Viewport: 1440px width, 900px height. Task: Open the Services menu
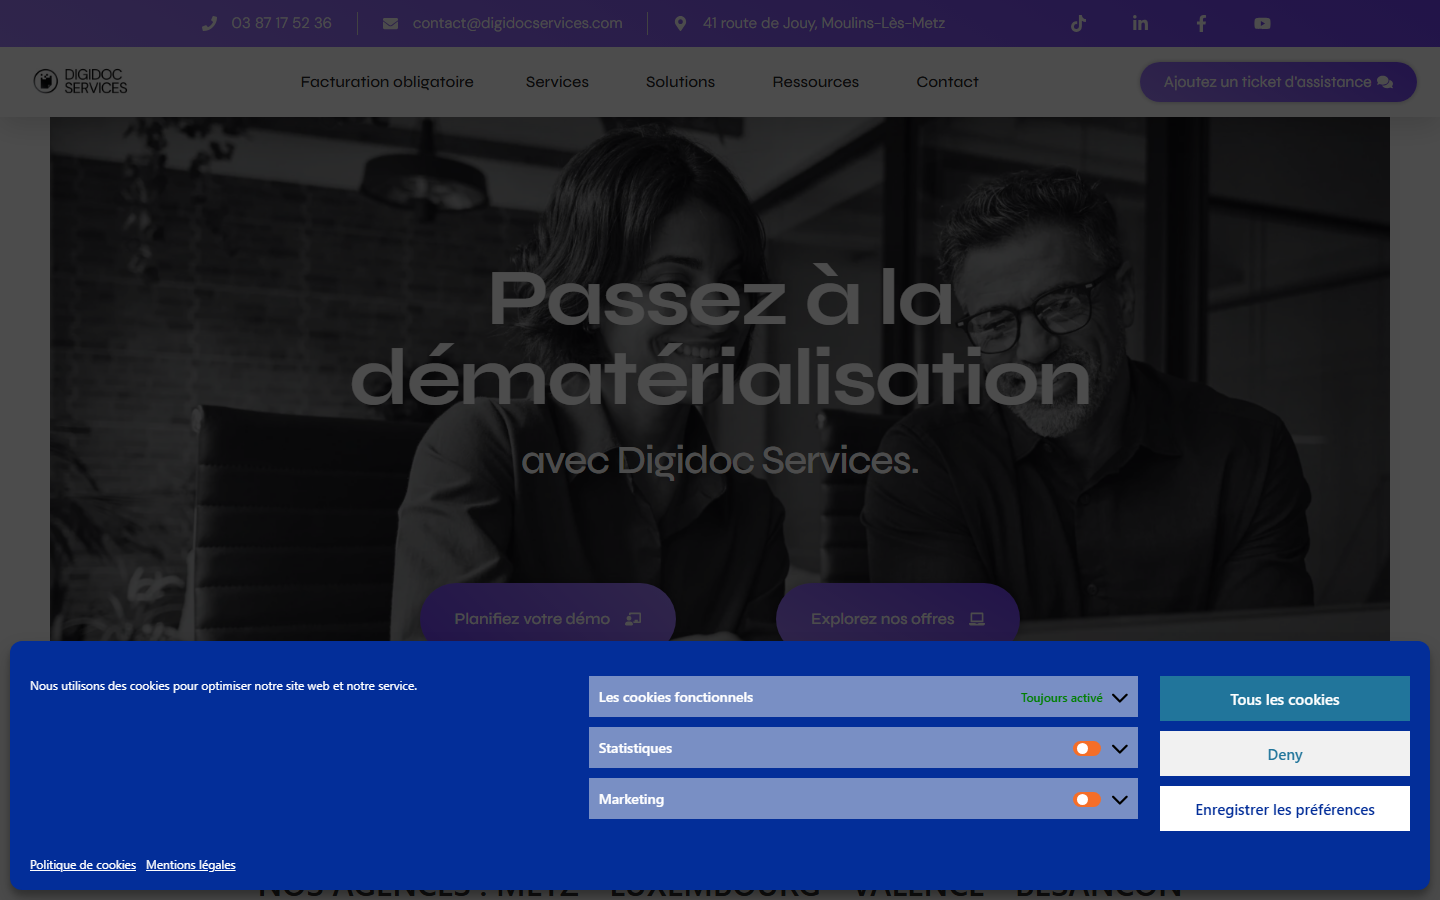(557, 82)
